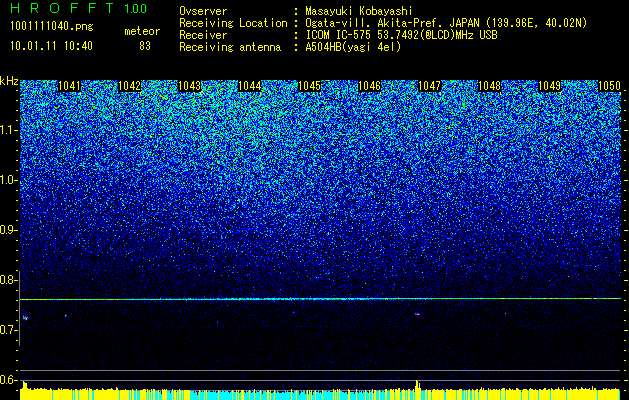Click the A504HB(yagi 4el) antenna text
Viewport: 629px width, 400px height.
(x=353, y=47)
